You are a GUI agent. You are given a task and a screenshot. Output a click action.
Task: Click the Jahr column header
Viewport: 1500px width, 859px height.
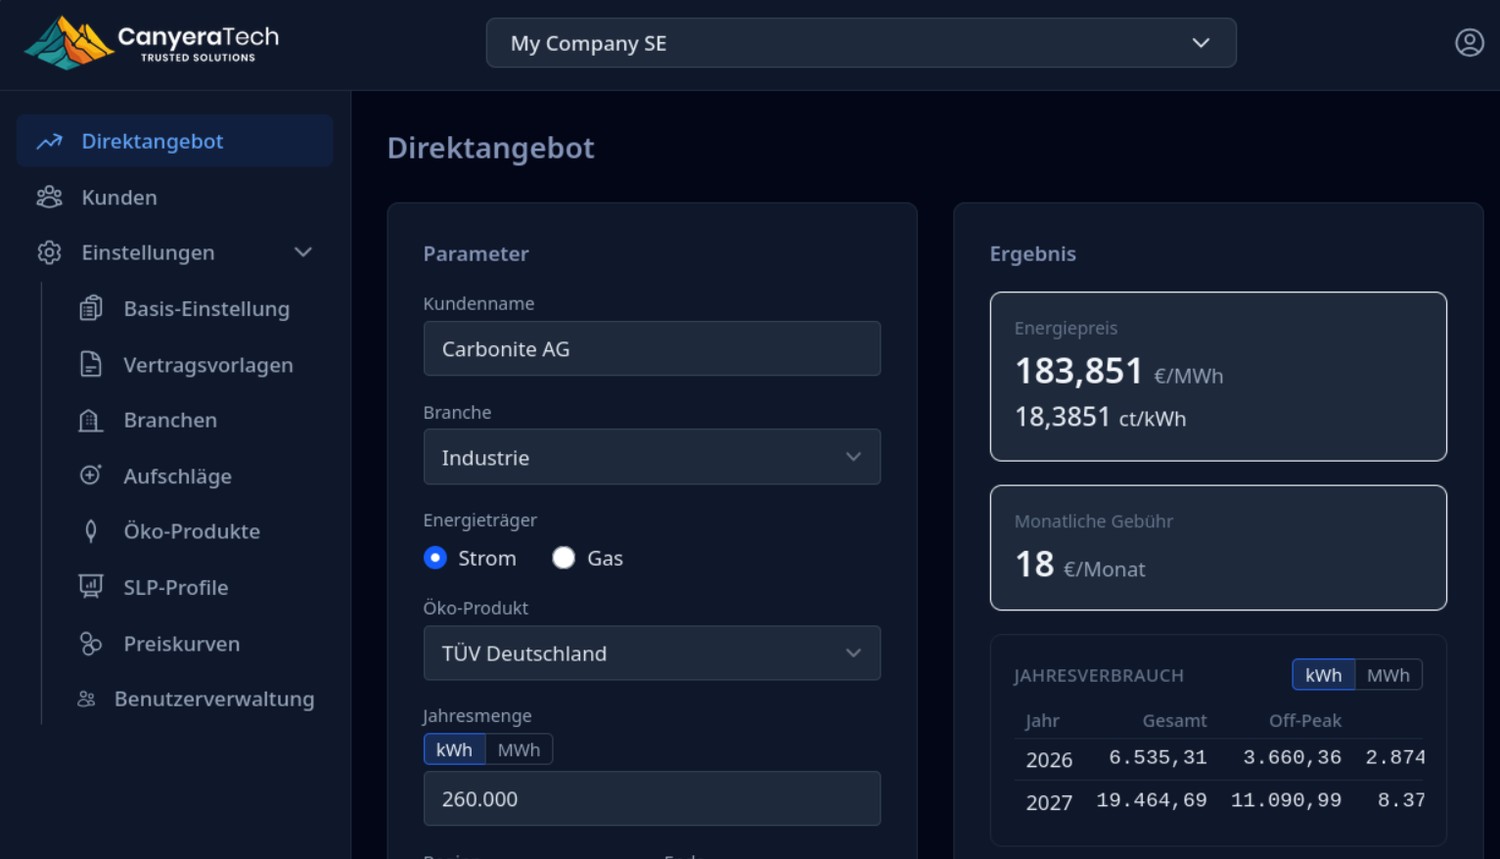(1042, 720)
